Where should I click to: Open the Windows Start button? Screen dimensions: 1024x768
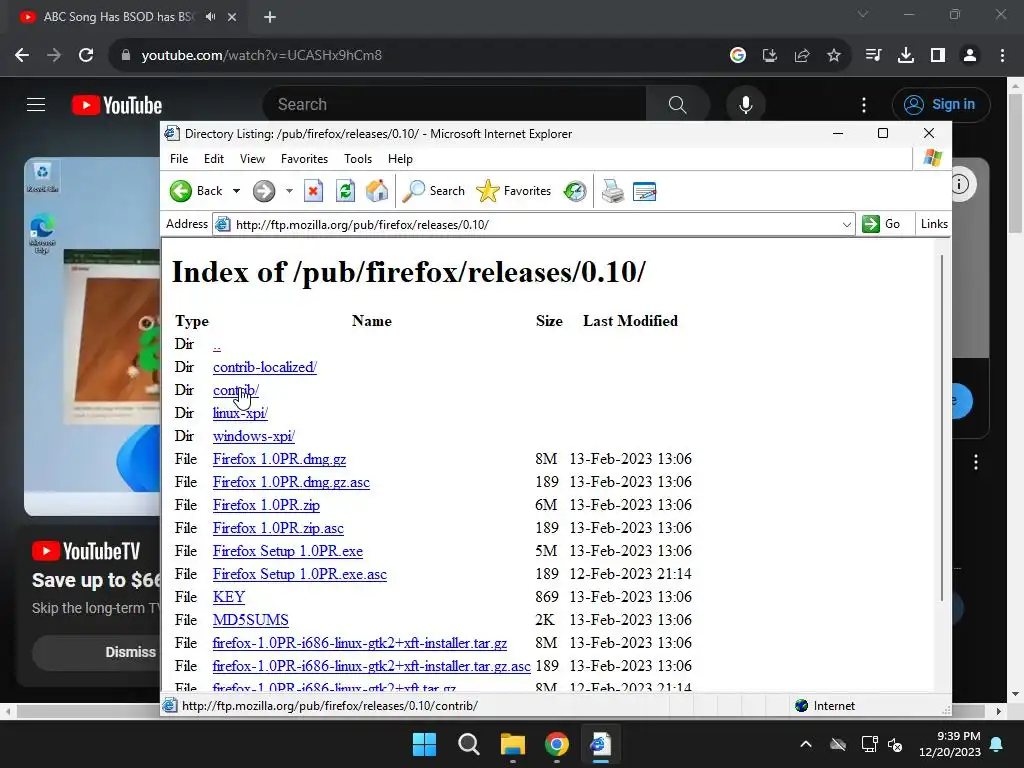coord(424,744)
